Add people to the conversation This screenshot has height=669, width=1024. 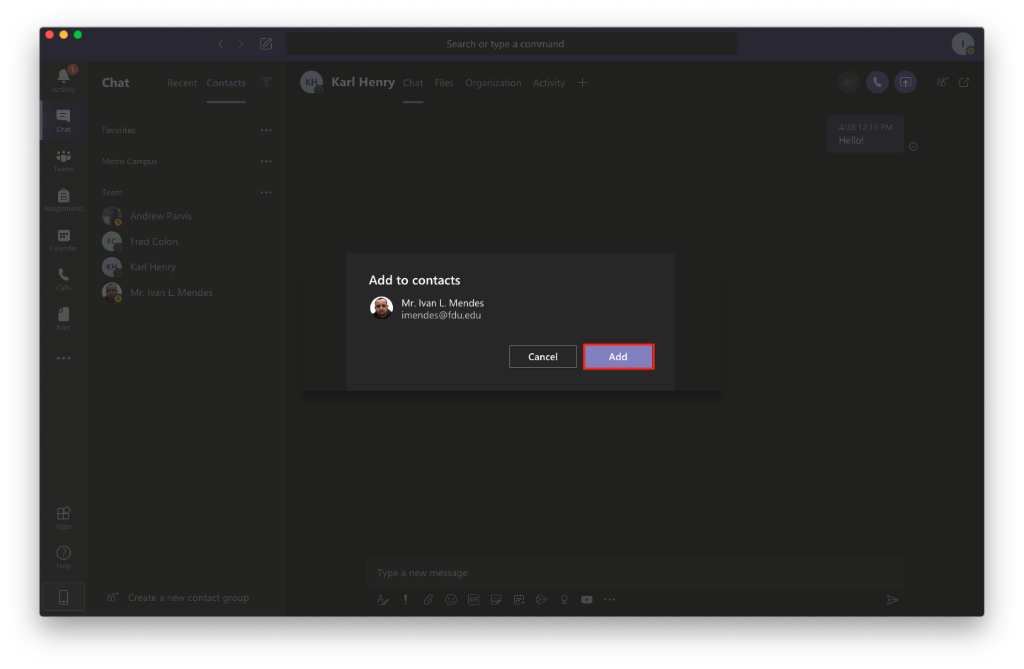[x=942, y=82]
